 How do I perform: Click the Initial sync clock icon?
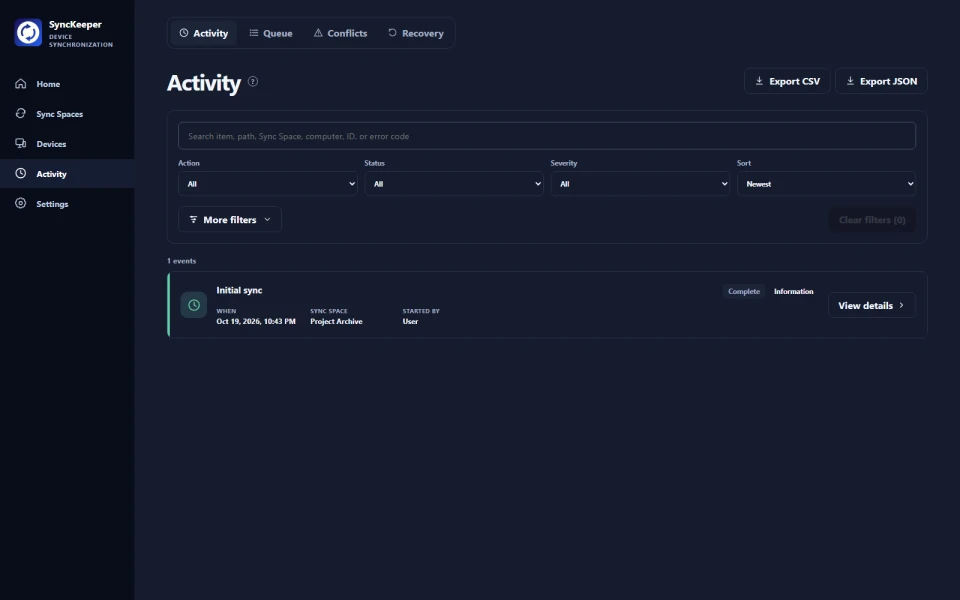click(x=193, y=305)
